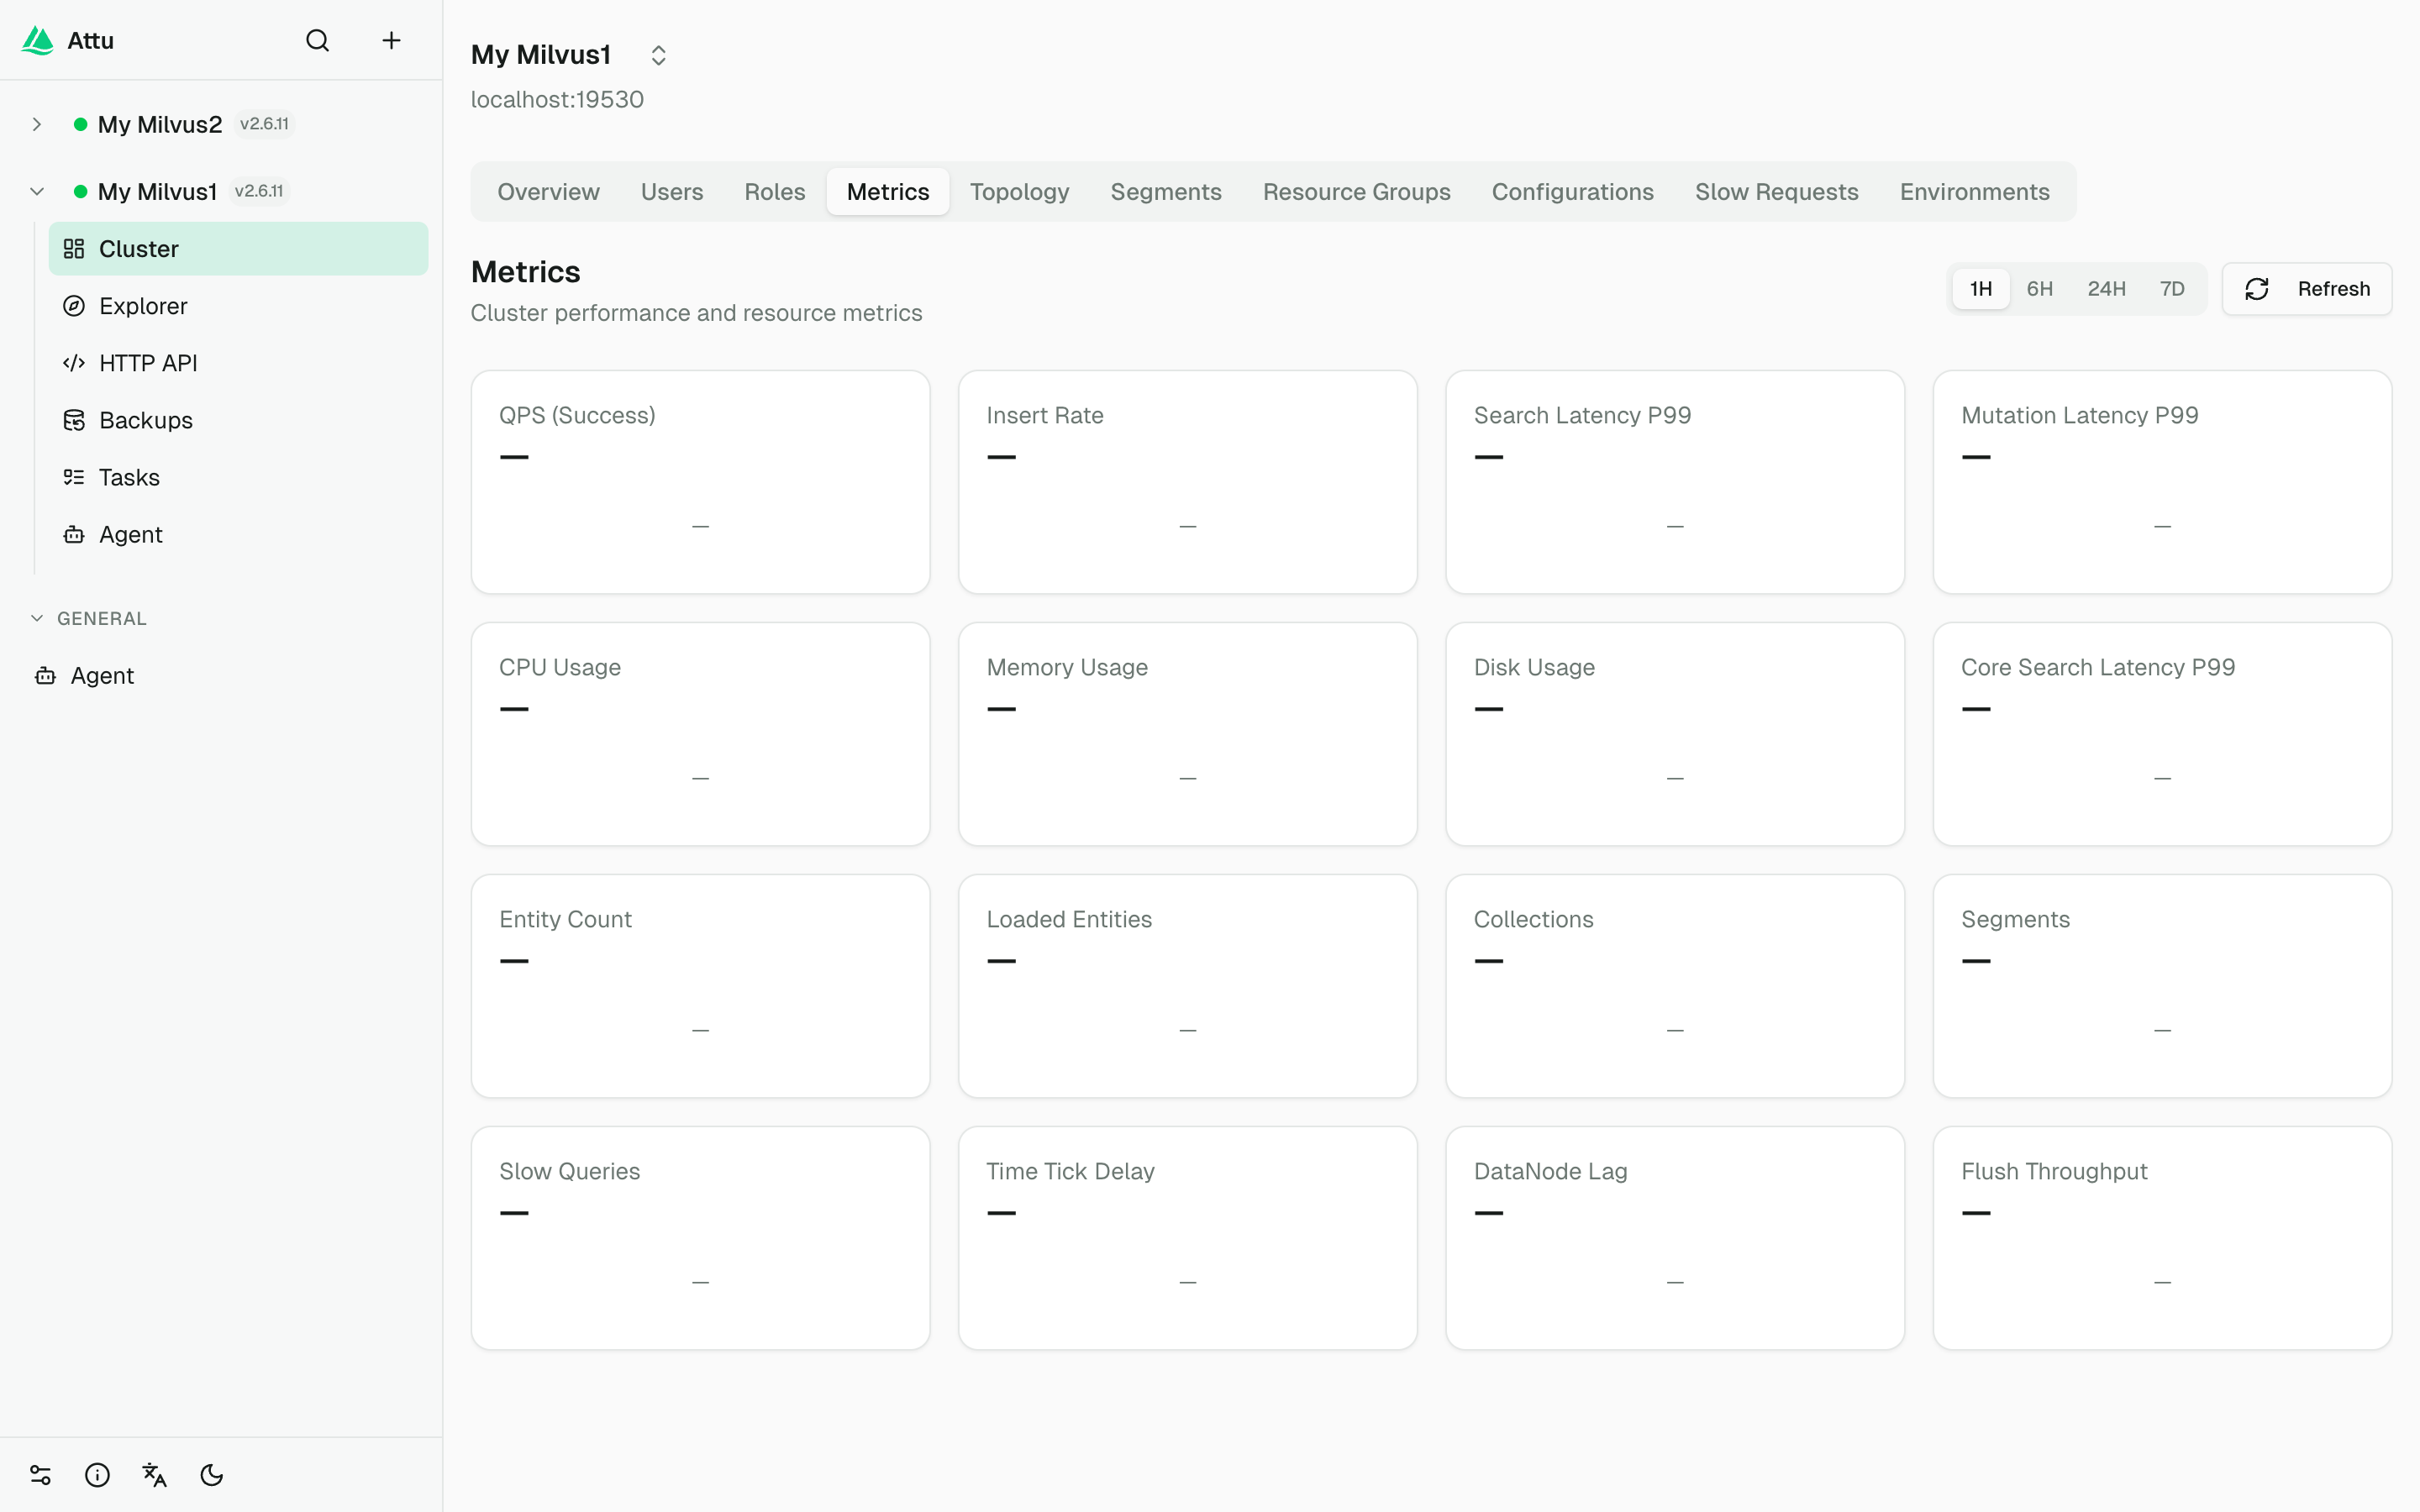Open Explorer in the sidebar

click(238, 306)
